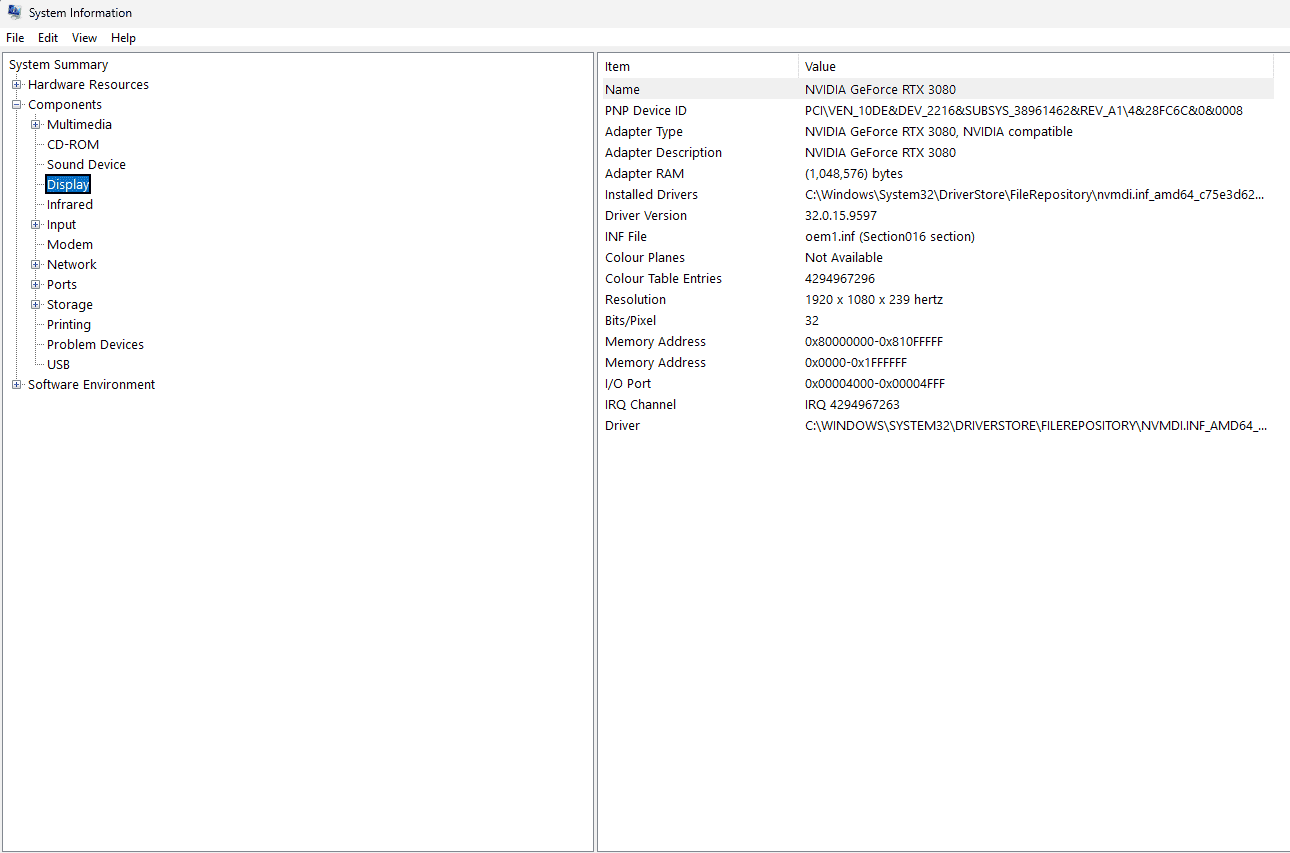Screen dimensions: 1290x853
Task: Select Ports tree item
Action: pos(62,285)
